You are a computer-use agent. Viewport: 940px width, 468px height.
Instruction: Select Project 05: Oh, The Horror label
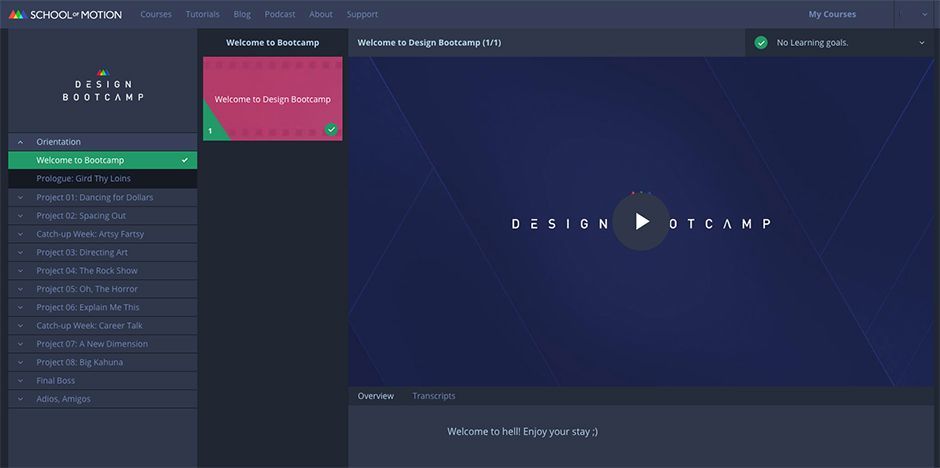(x=87, y=289)
